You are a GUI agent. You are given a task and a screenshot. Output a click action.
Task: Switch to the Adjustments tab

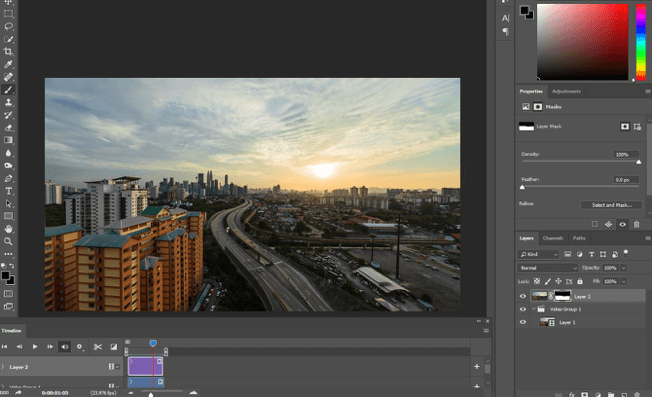point(566,91)
